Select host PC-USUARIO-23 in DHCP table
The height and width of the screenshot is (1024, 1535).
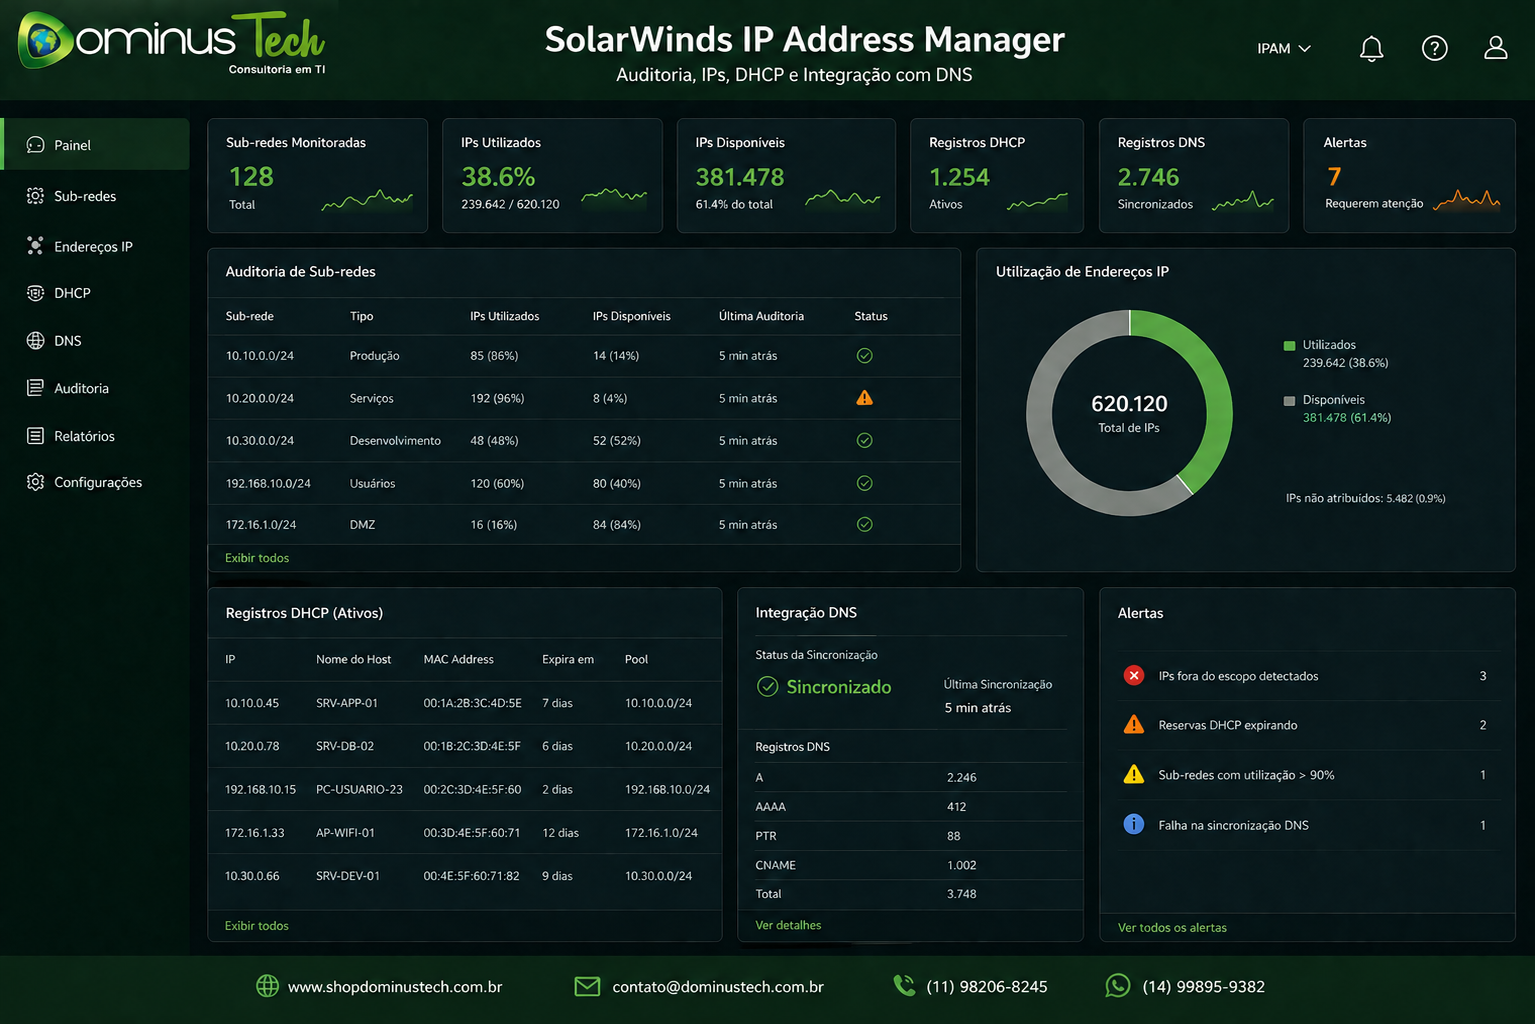pyautogui.click(x=359, y=790)
